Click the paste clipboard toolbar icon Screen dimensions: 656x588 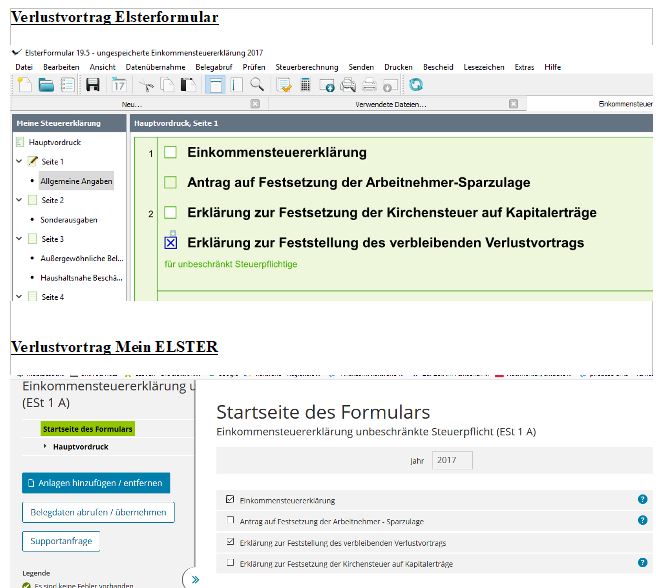188,85
